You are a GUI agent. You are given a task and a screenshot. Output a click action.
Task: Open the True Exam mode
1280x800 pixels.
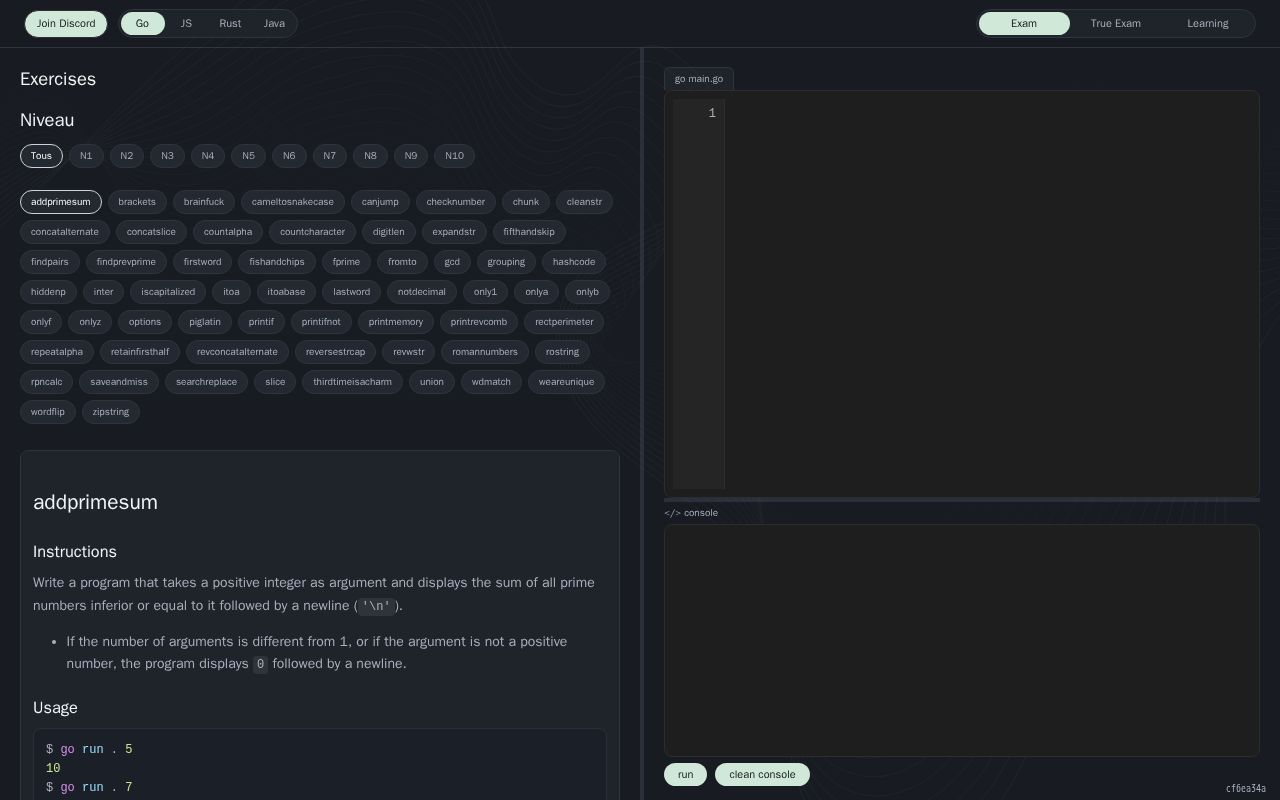pyautogui.click(x=1115, y=24)
